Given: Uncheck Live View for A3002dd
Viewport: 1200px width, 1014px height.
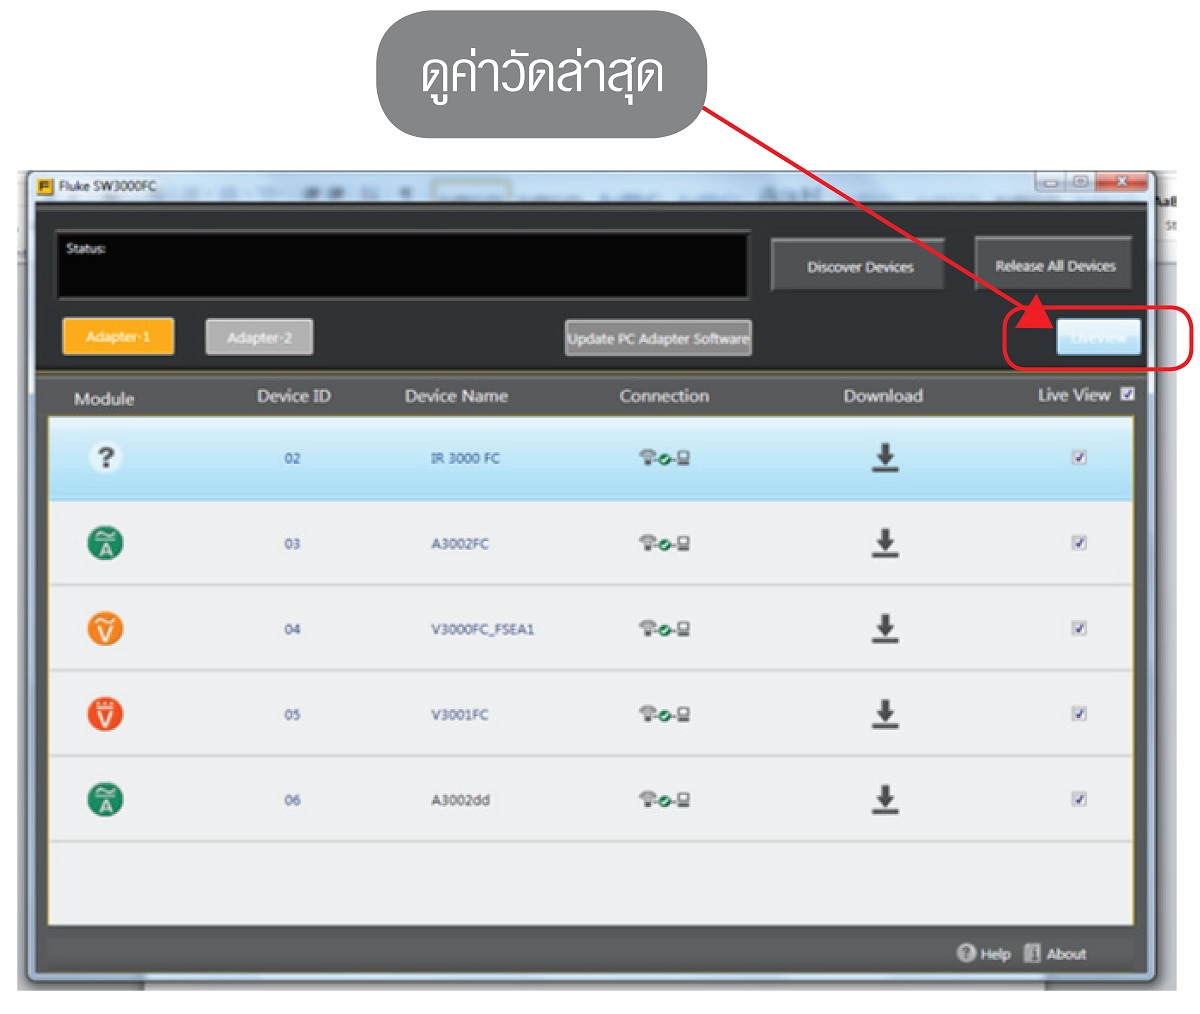Looking at the screenshot, I should [1079, 799].
